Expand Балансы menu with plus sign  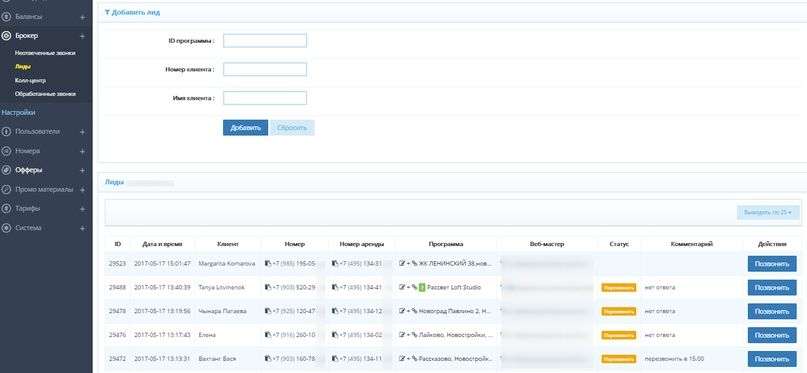click(82, 17)
